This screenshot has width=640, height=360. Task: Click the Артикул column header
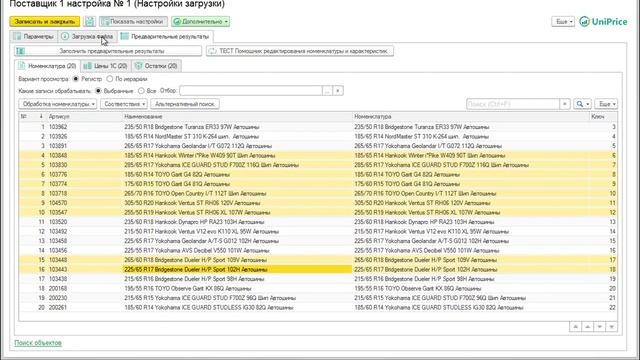84,116
